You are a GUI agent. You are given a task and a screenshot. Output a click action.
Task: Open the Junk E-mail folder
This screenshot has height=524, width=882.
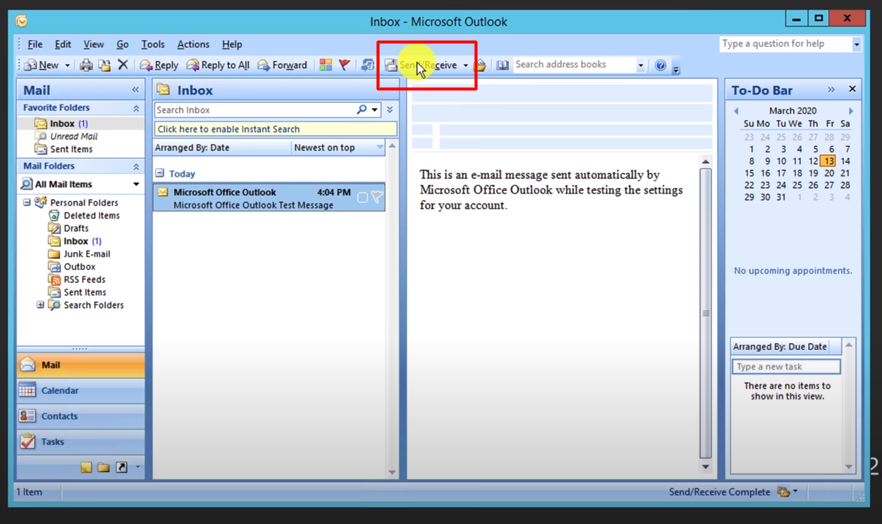coord(79,254)
